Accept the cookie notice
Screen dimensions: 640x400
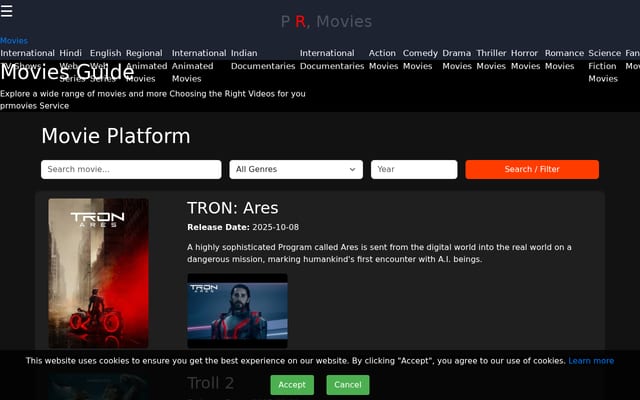pyautogui.click(x=292, y=385)
